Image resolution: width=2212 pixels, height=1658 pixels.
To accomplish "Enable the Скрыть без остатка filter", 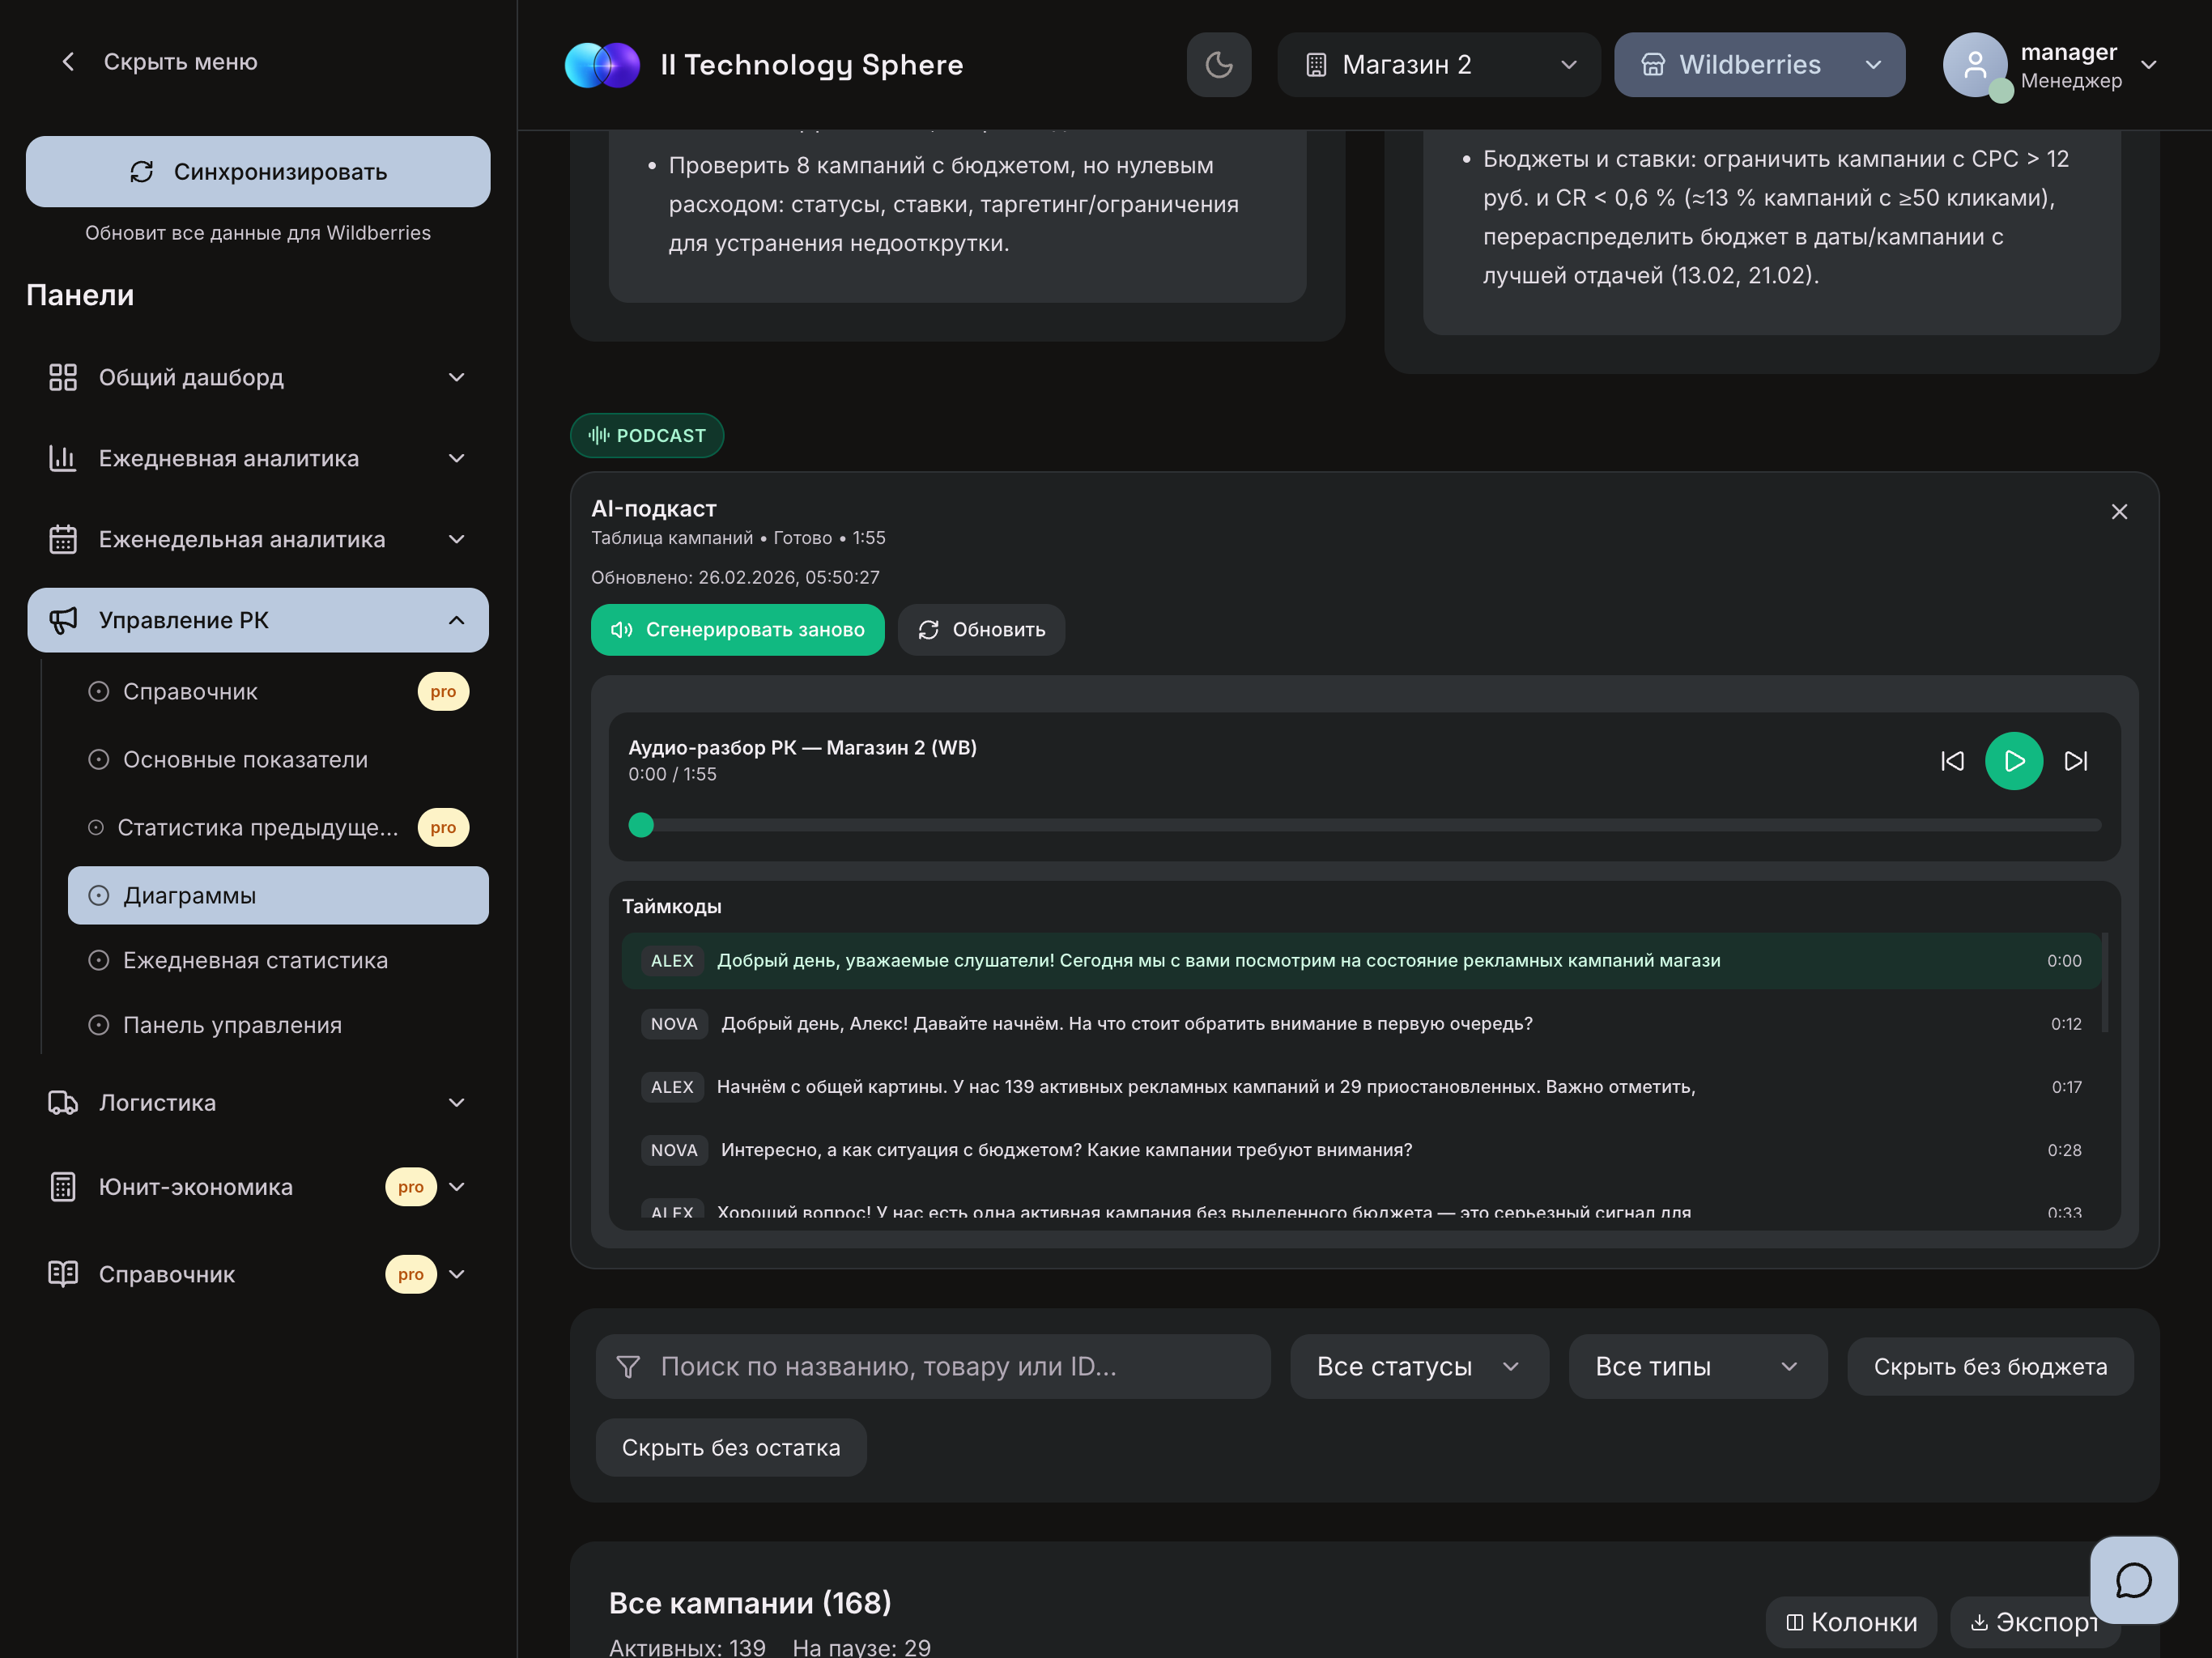I will [731, 1447].
